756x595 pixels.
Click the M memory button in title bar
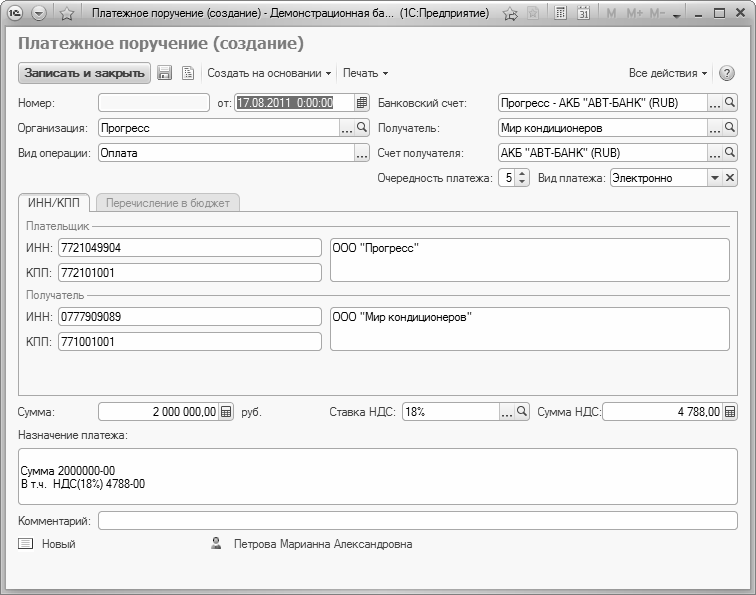(611, 14)
